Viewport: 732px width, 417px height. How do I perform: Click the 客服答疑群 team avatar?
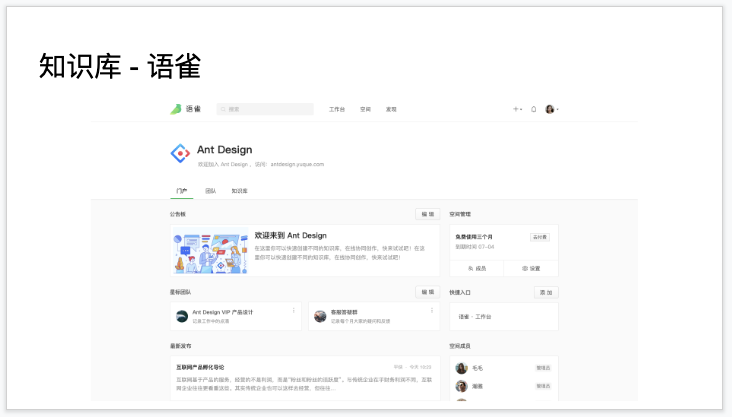click(320, 316)
